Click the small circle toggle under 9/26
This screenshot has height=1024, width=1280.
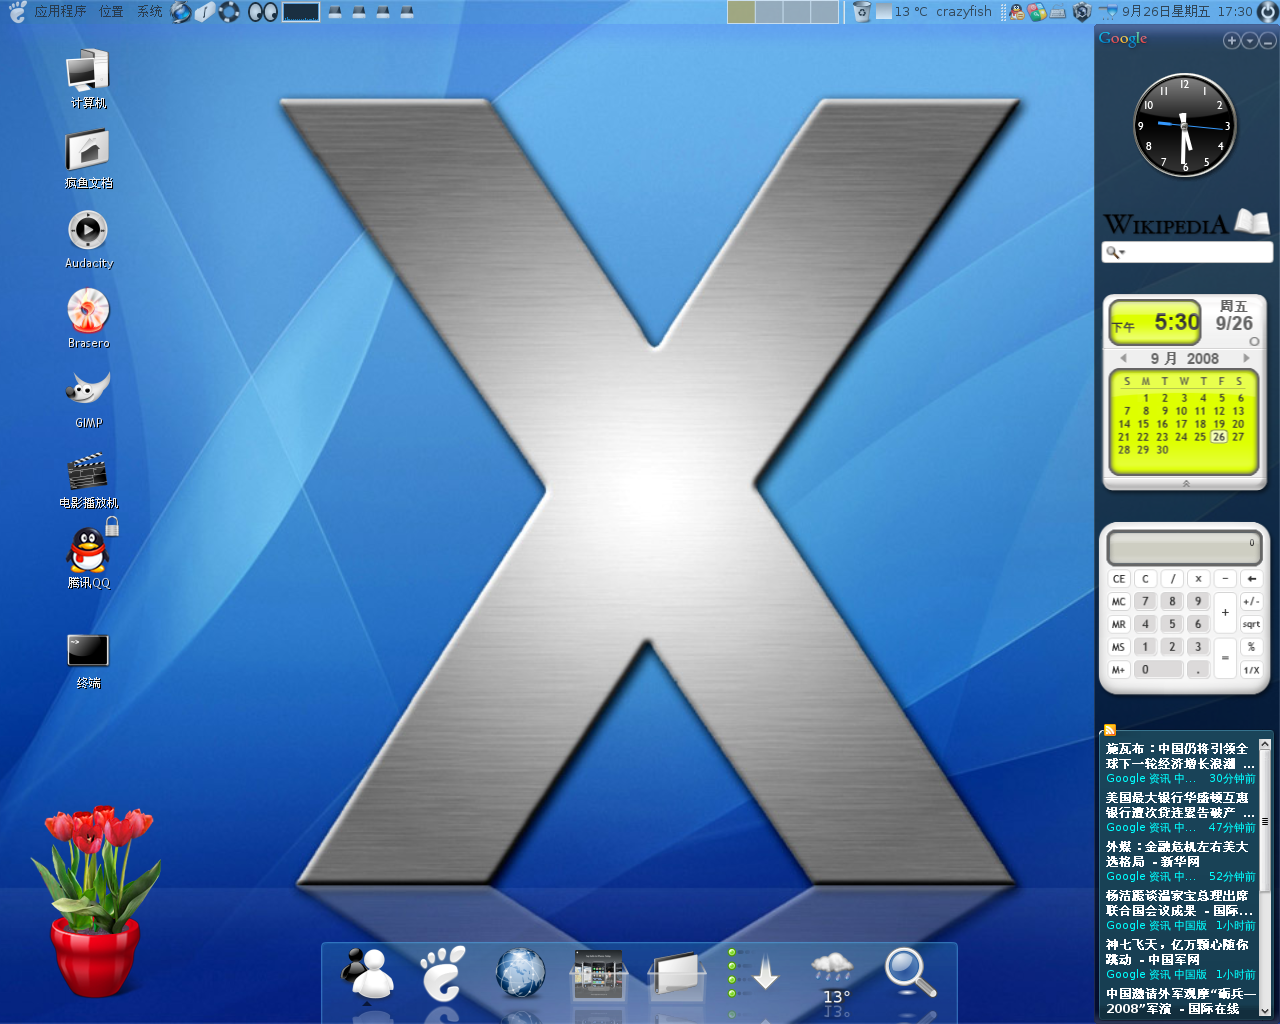click(1254, 341)
